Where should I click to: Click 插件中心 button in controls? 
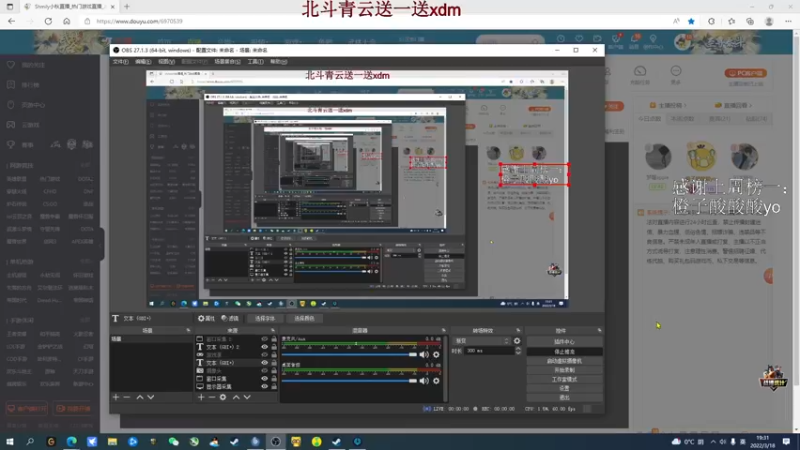coord(564,342)
